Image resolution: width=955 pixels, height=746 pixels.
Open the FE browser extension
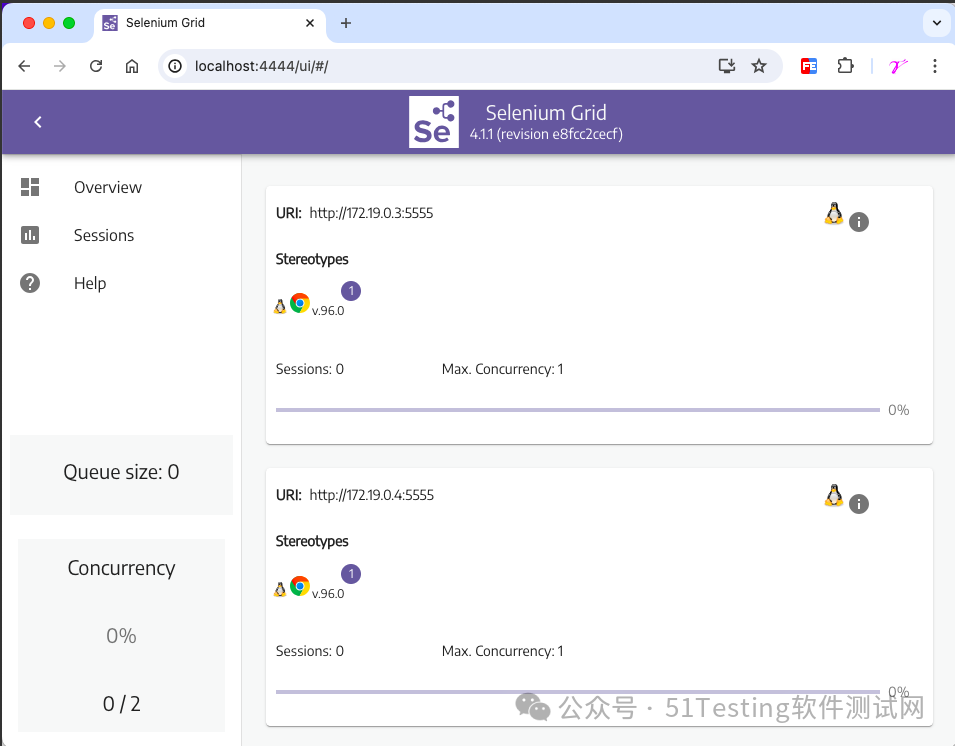click(809, 66)
